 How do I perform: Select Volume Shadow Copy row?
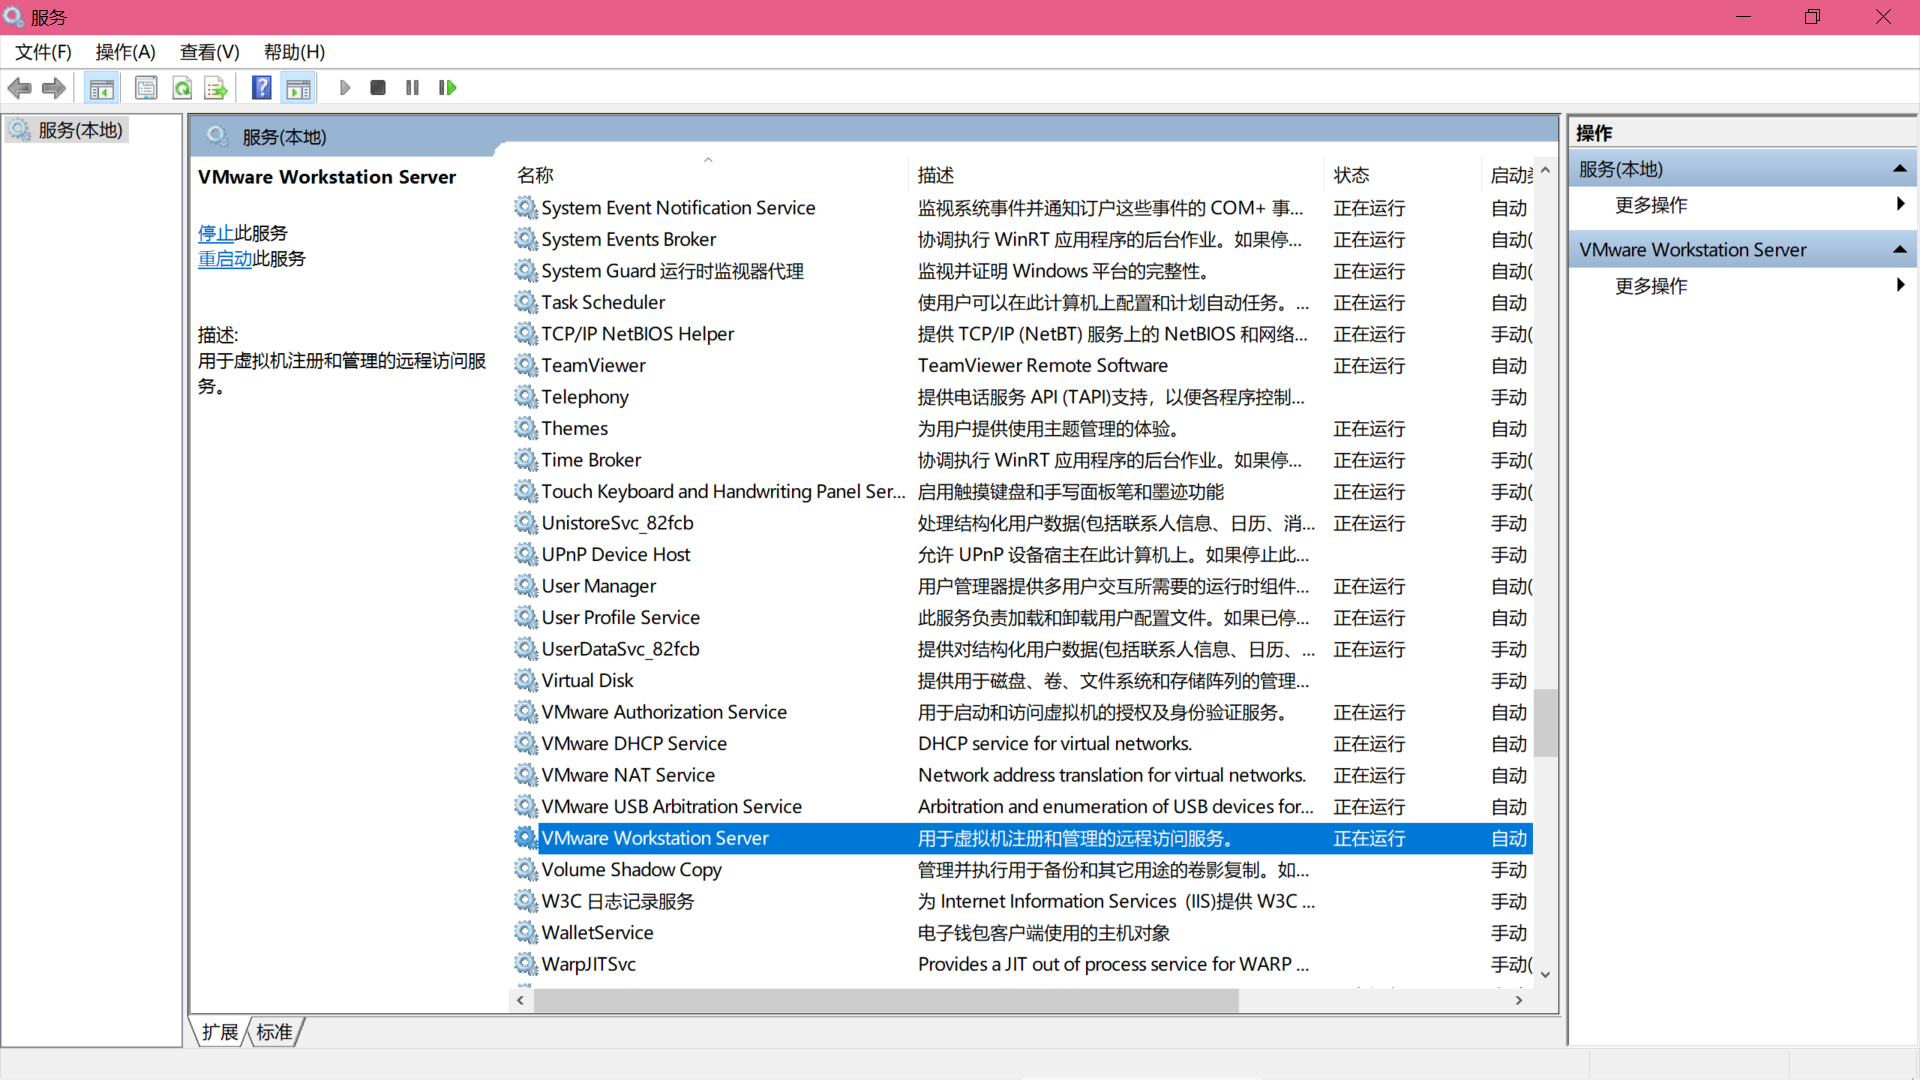(1022, 869)
